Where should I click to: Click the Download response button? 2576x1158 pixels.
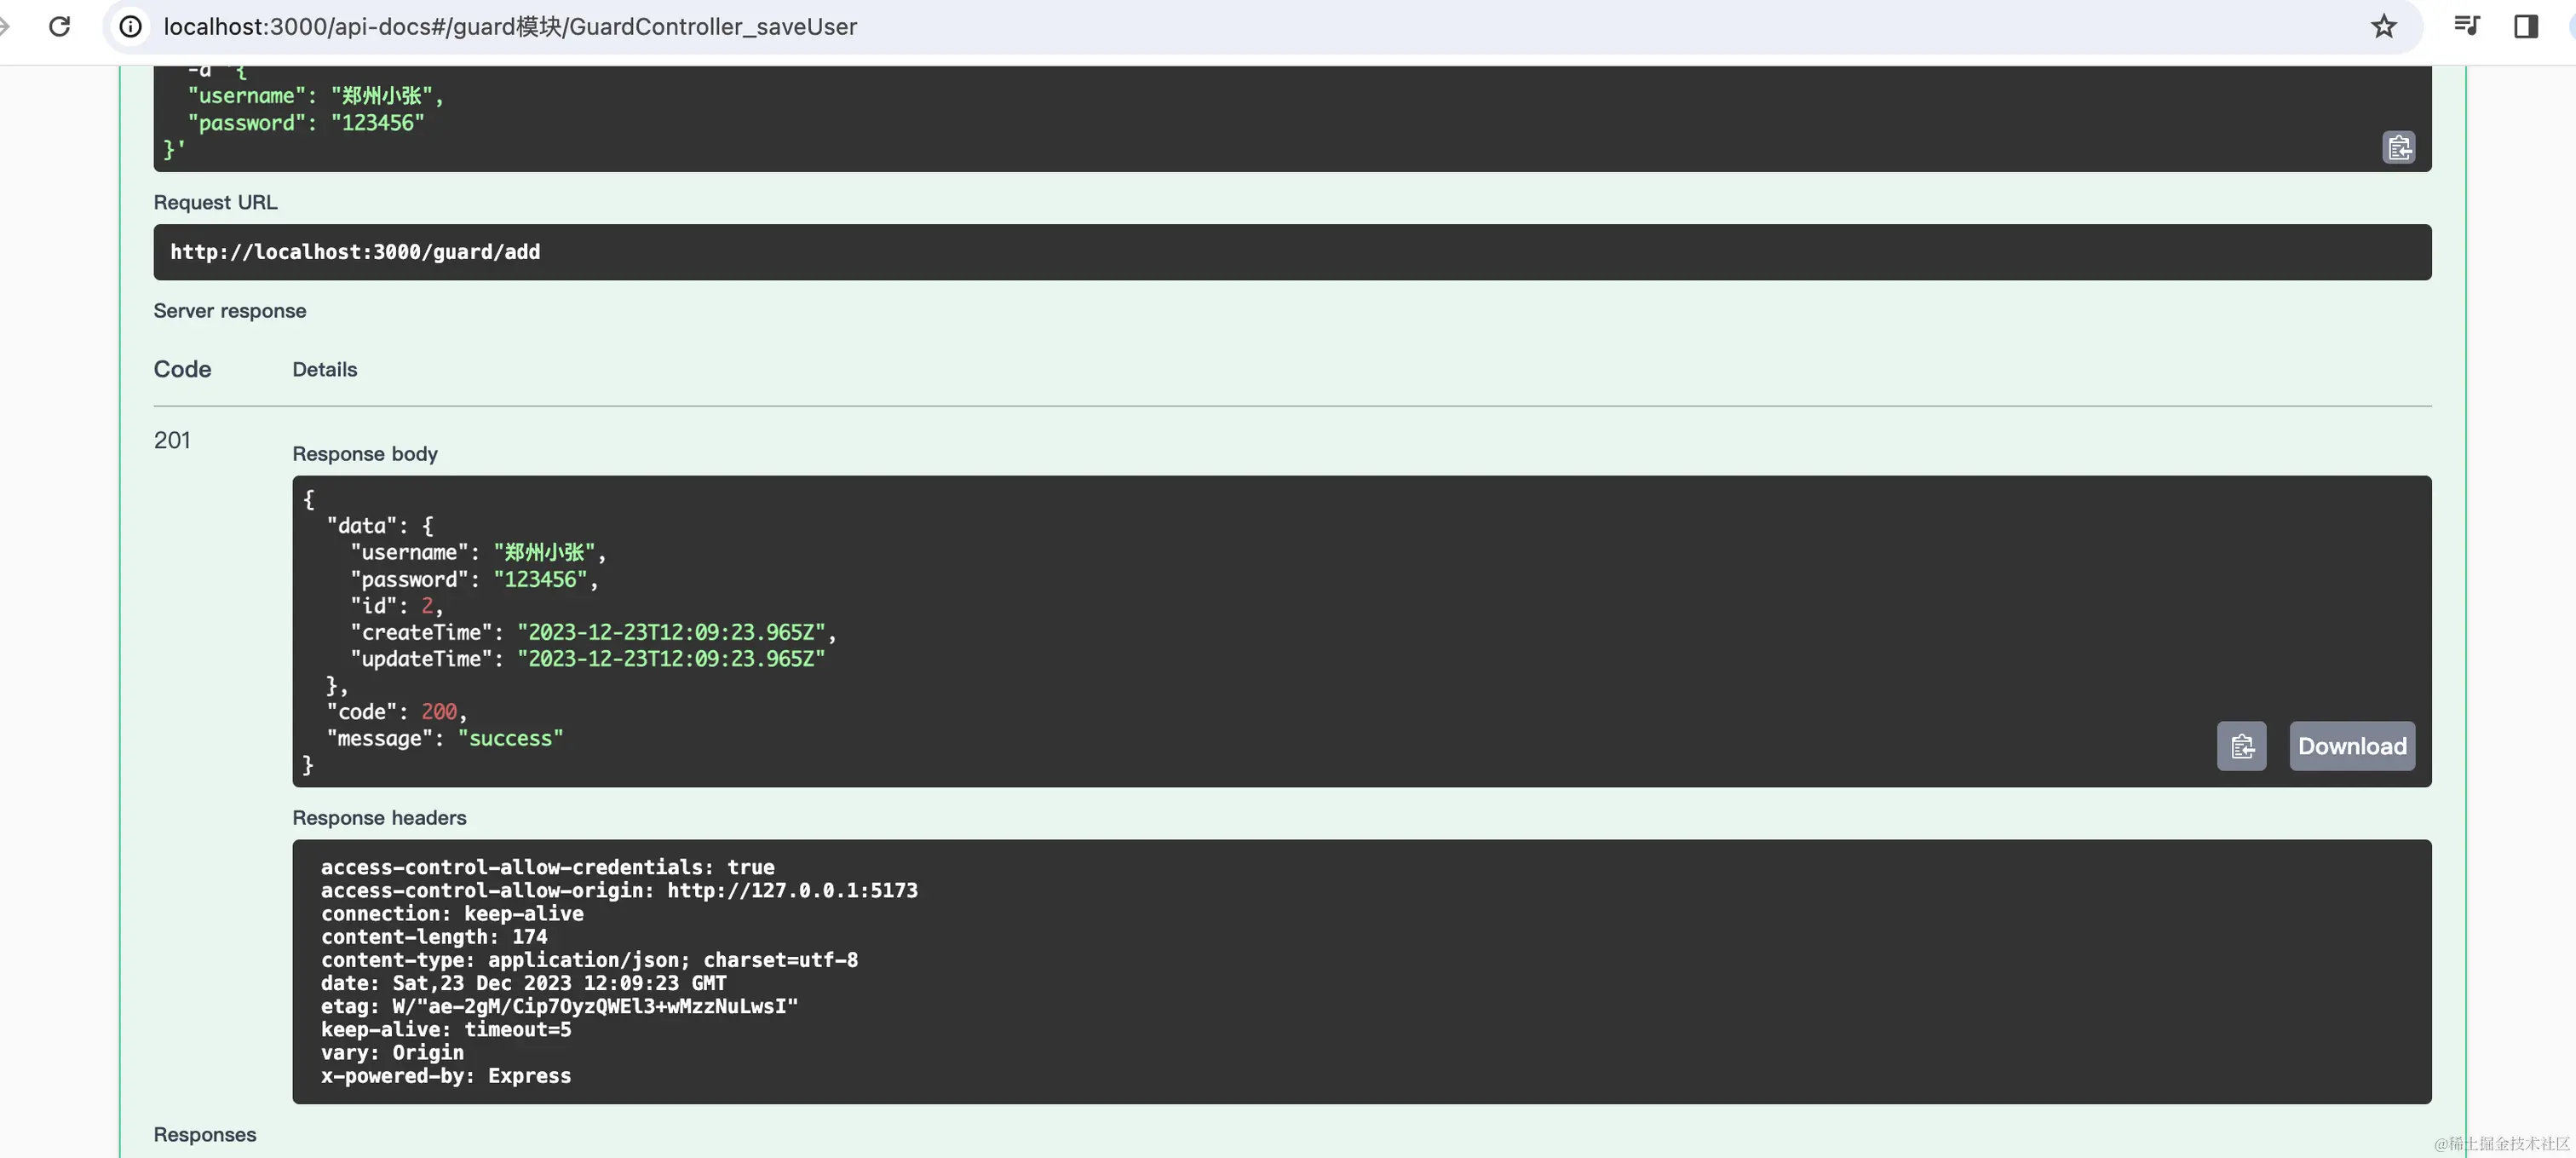tap(2351, 746)
